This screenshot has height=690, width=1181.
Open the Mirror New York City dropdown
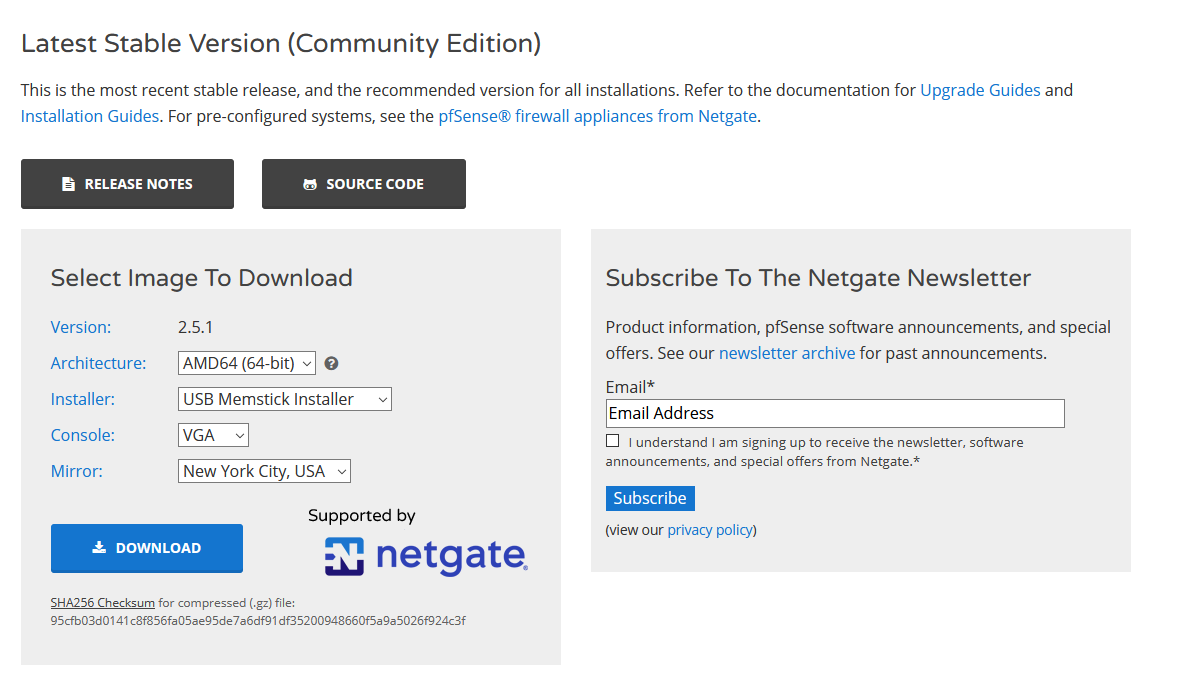coord(264,472)
